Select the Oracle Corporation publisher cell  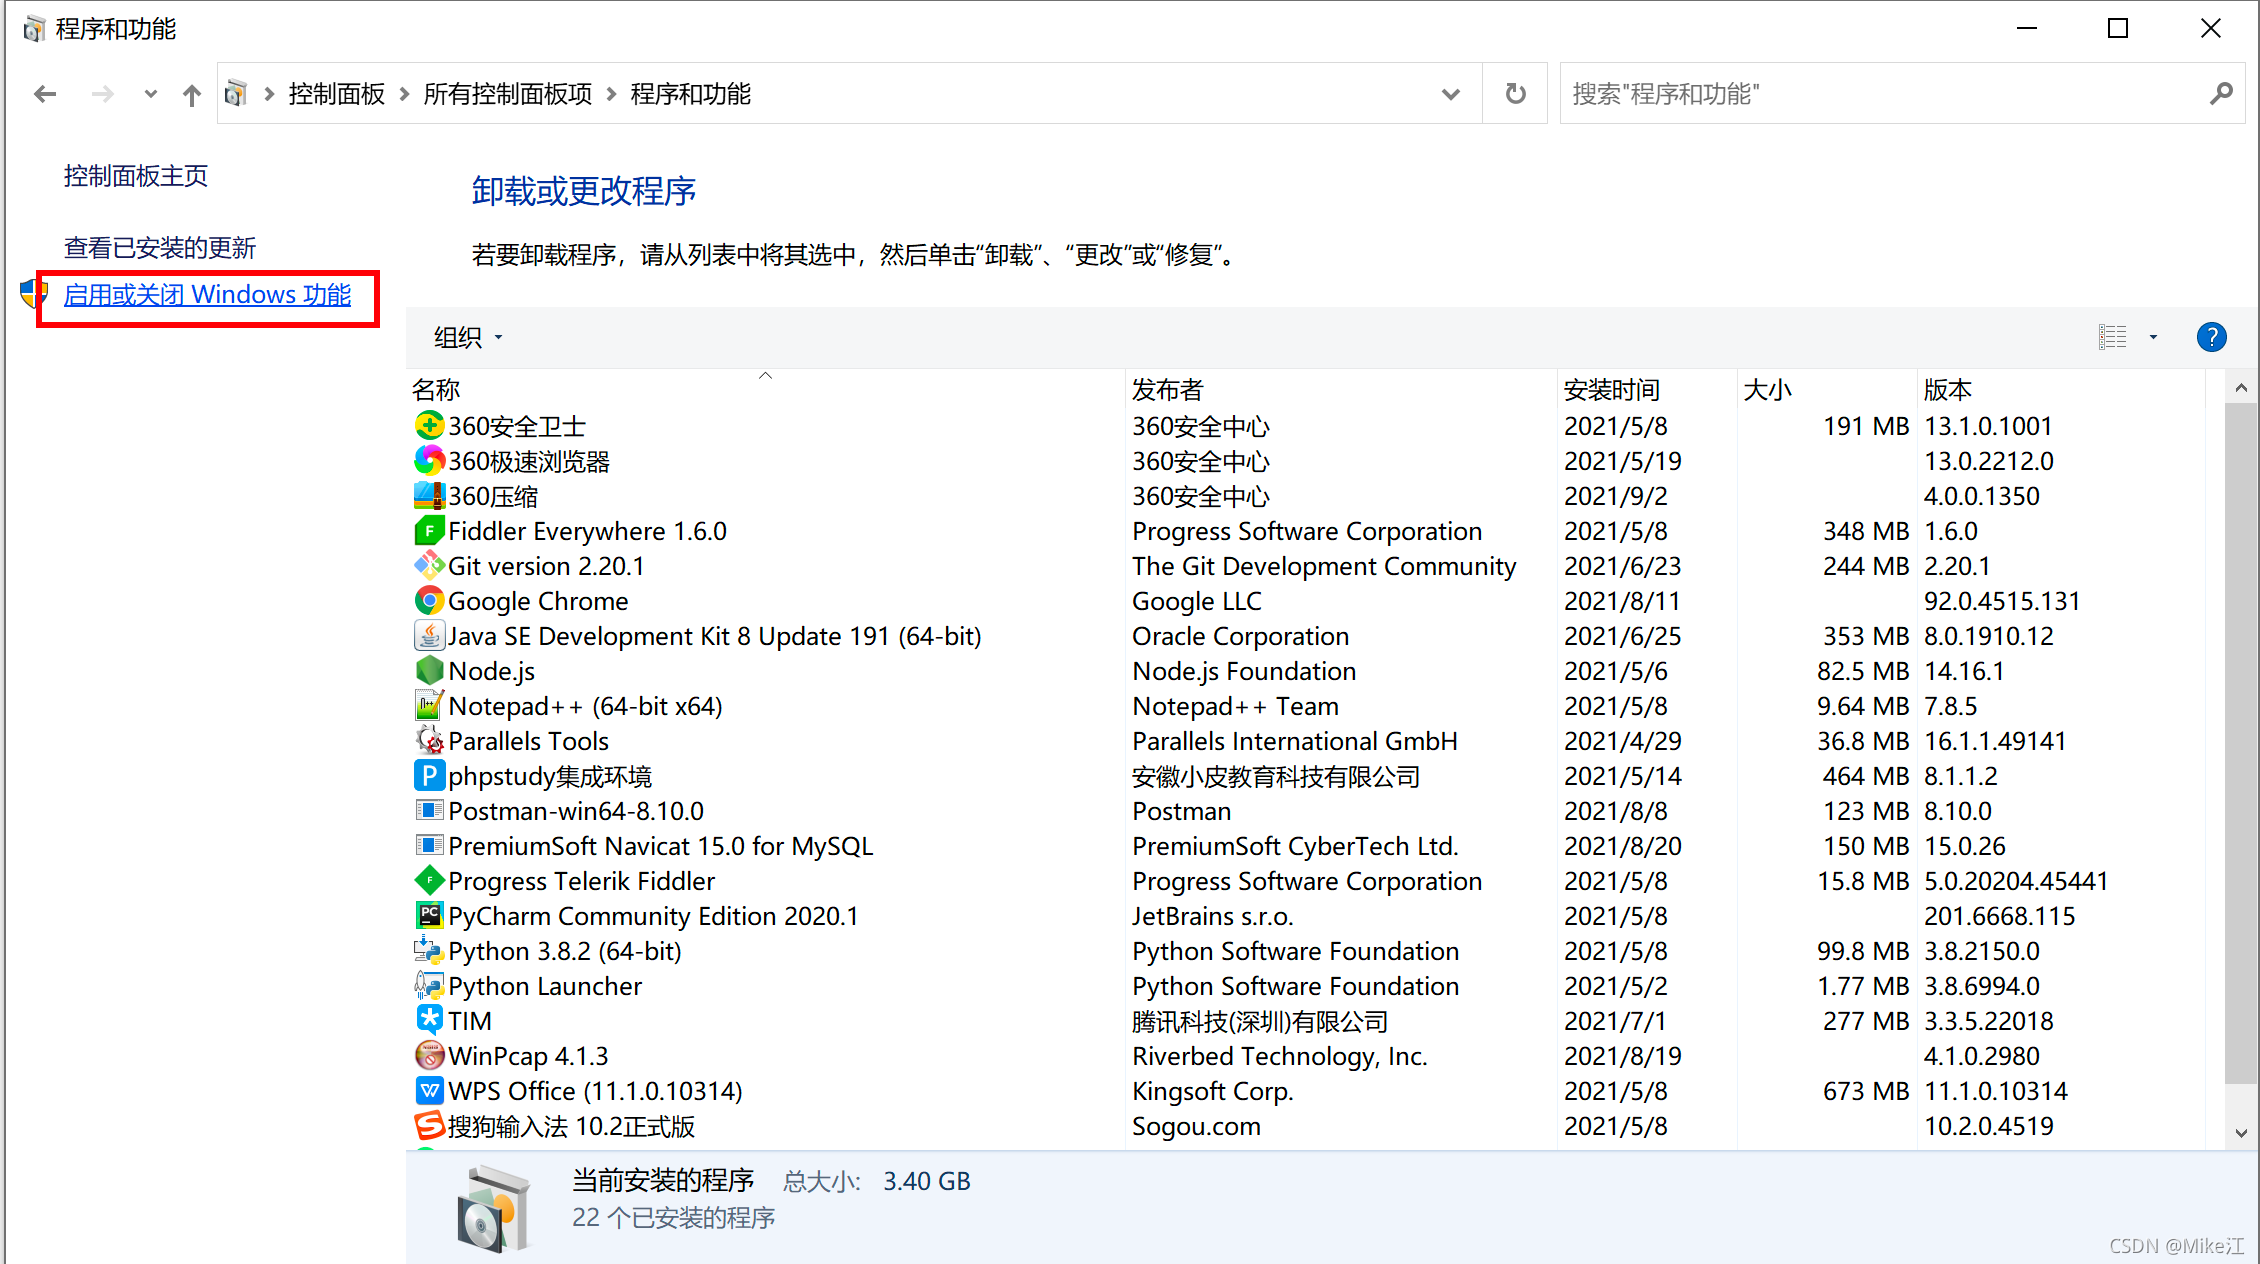[1240, 636]
